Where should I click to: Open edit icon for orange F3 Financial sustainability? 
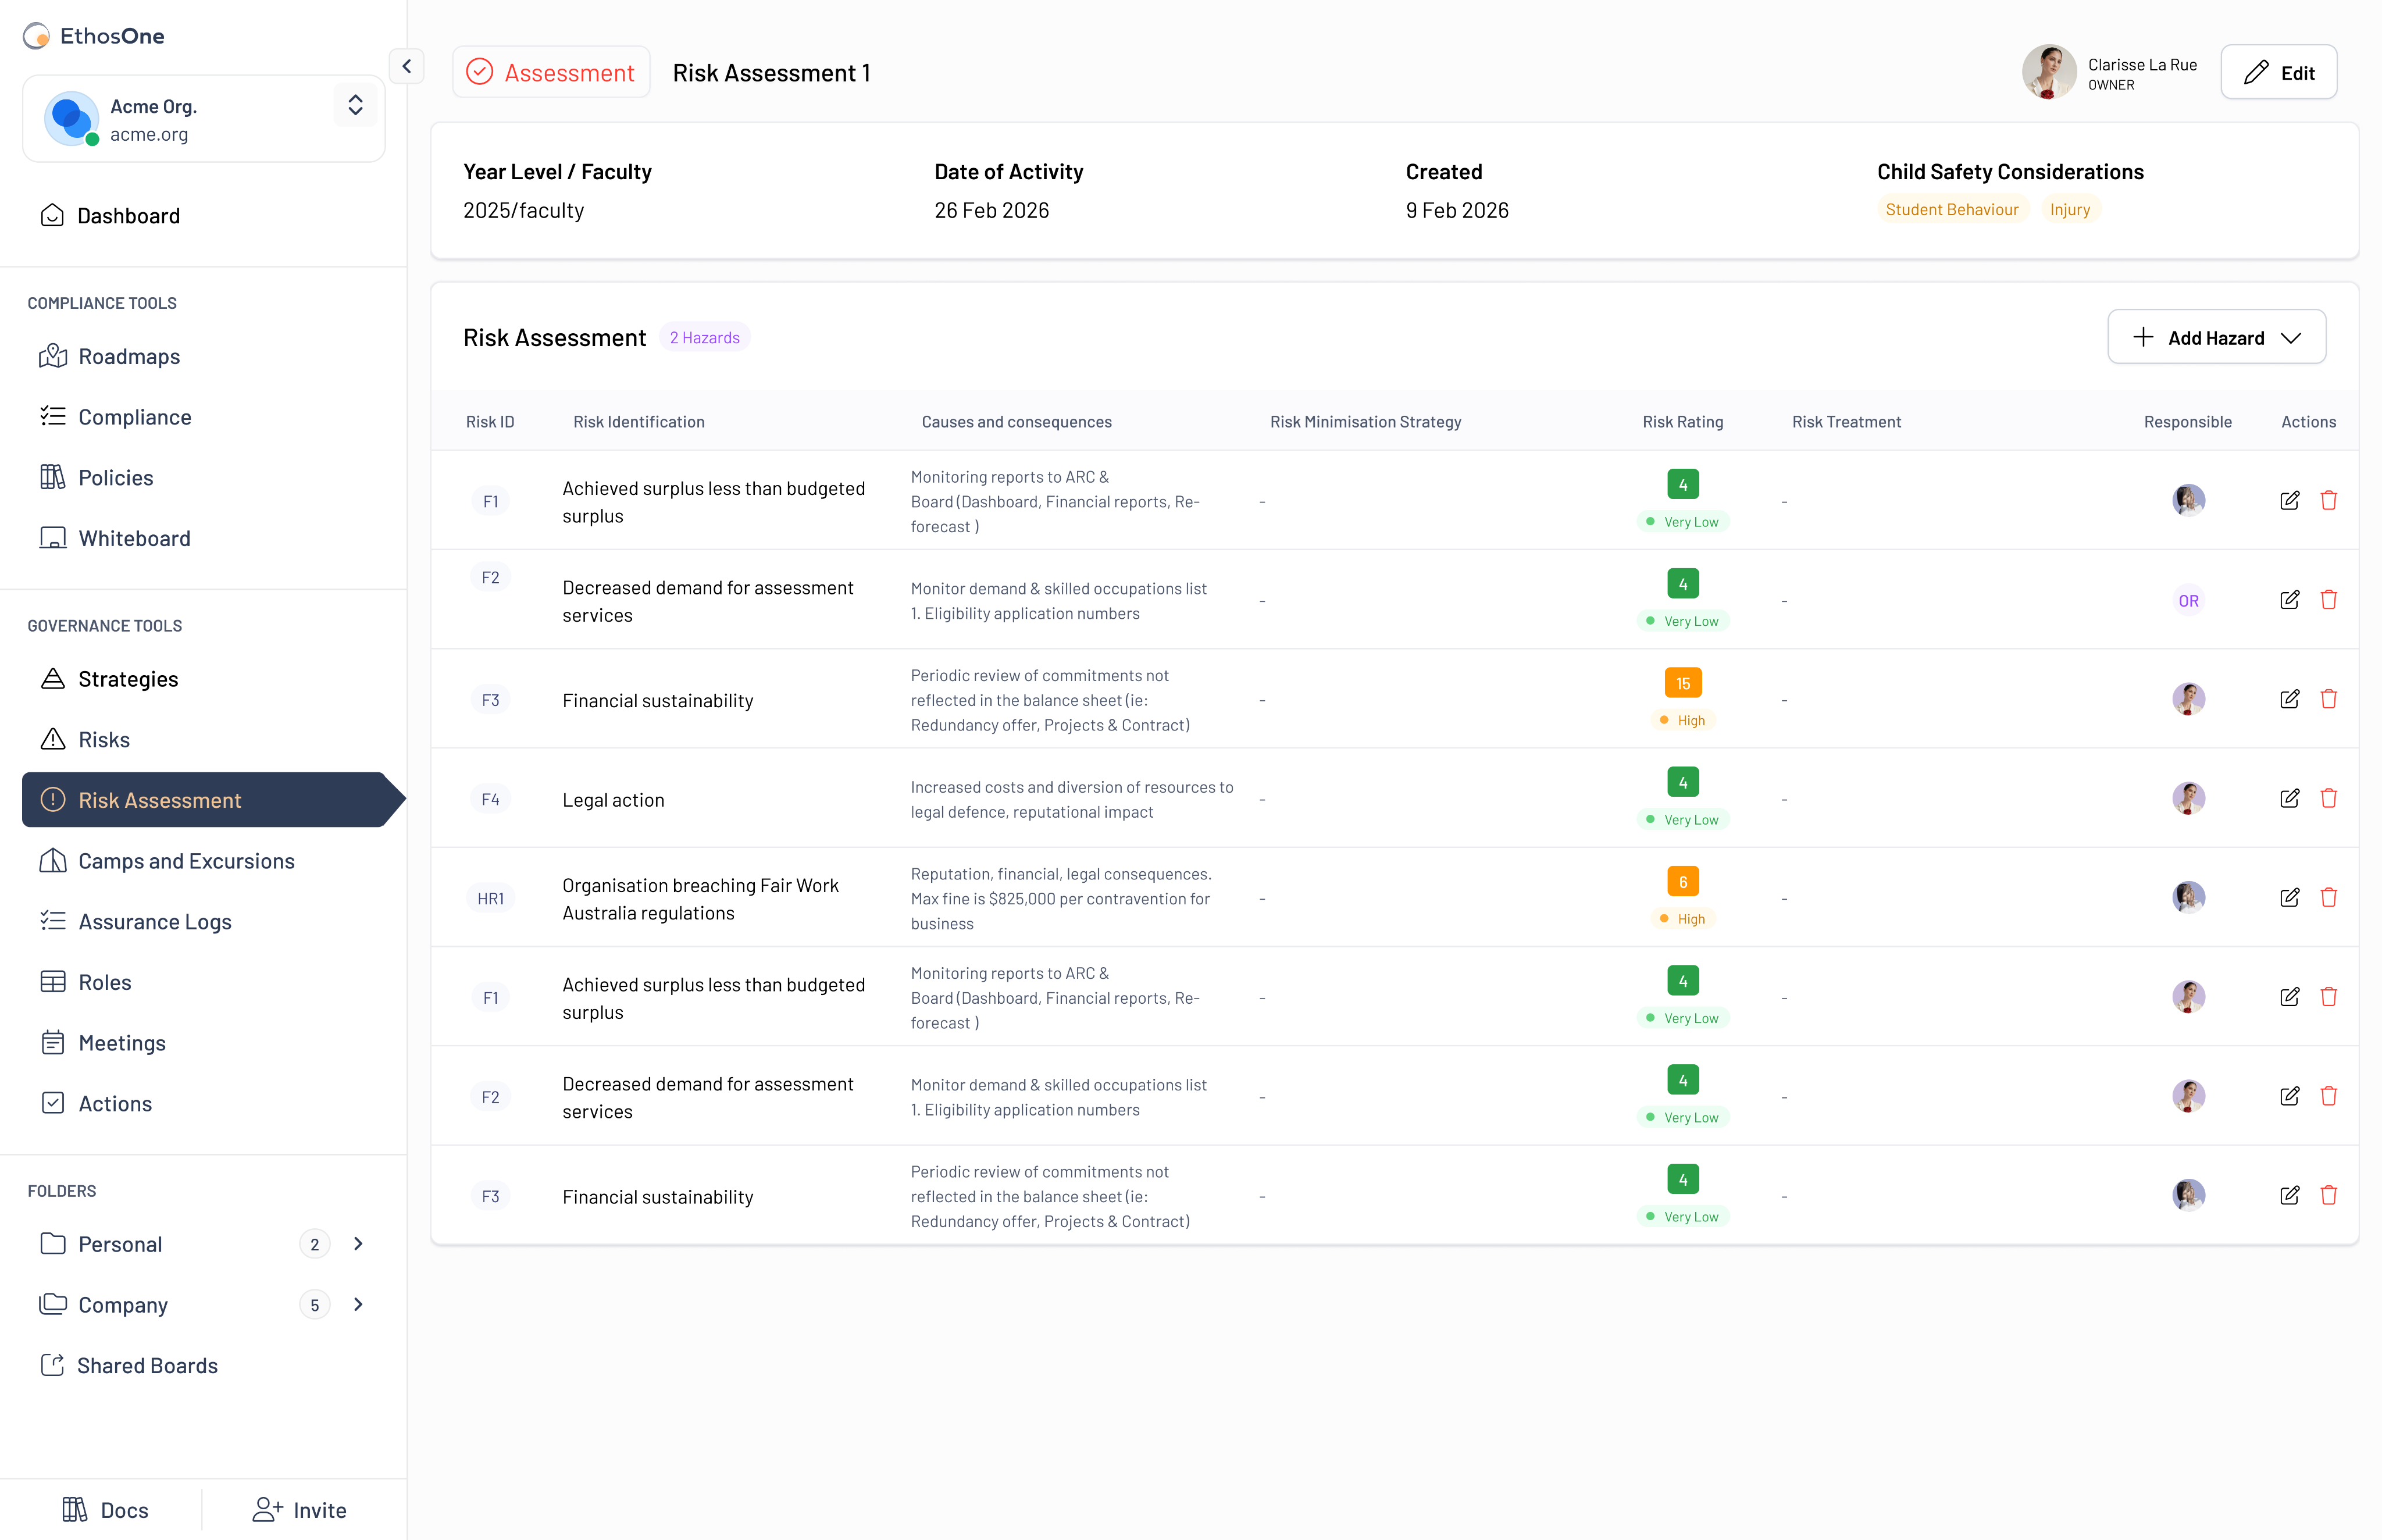[2289, 699]
